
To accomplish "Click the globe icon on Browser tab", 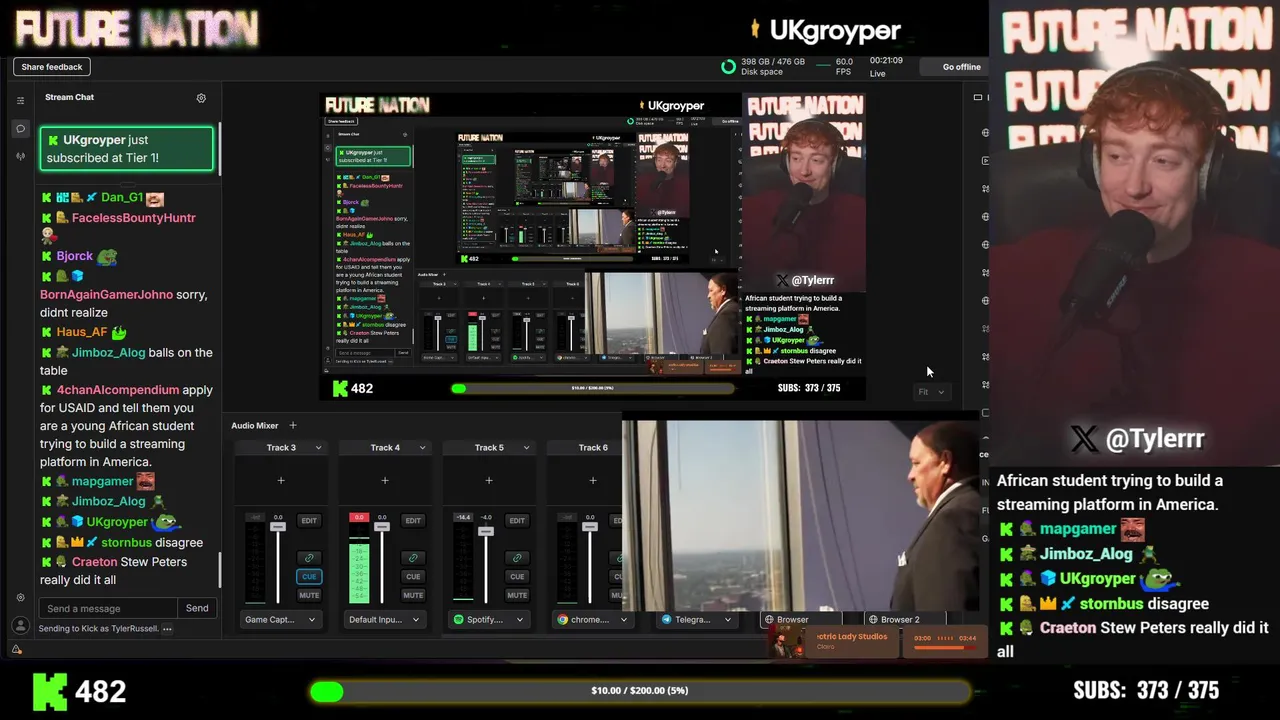I will click(x=769, y=620).
